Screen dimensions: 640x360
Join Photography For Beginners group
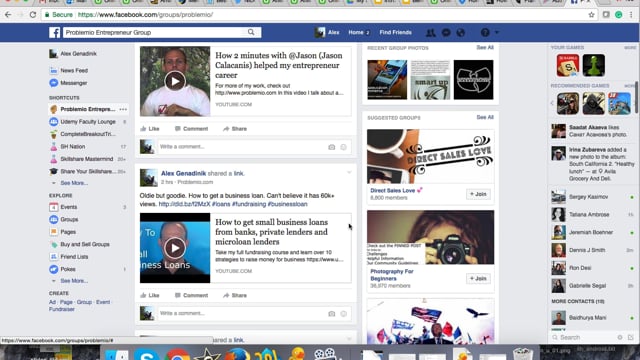478,278
